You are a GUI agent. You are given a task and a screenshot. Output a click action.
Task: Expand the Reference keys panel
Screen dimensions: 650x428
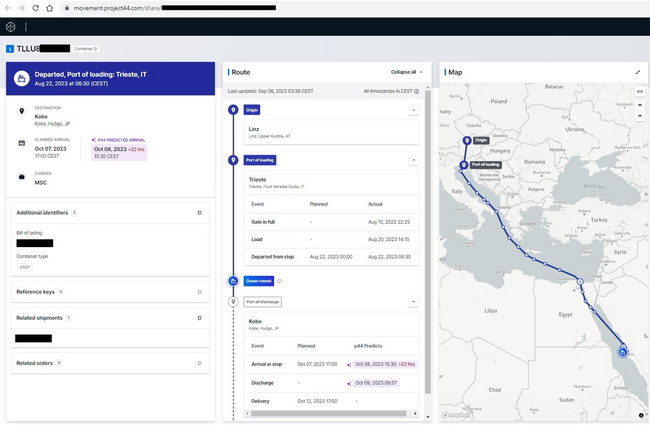[199, 292]
